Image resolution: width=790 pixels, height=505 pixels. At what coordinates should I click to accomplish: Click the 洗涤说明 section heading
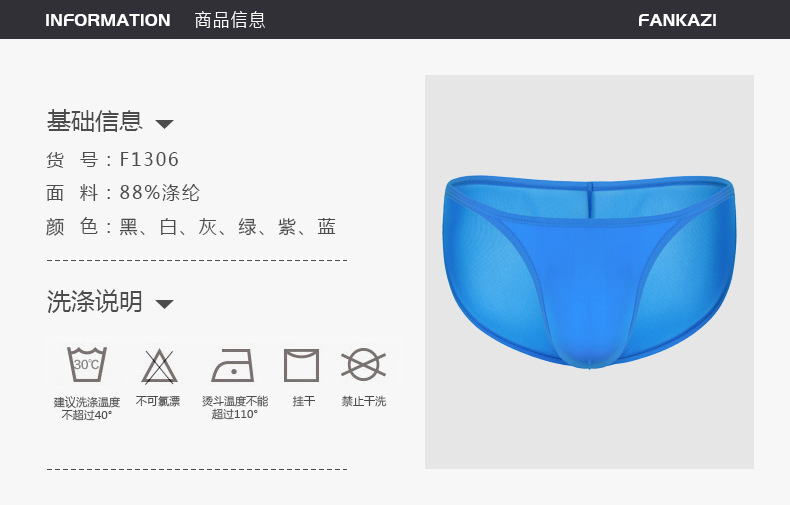point(95,301)
